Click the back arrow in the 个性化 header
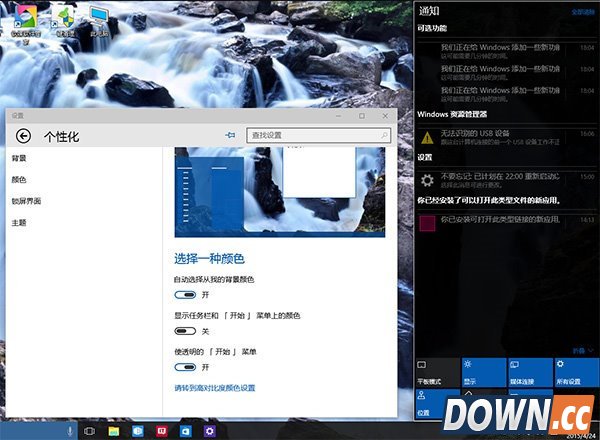 [23, 136]
